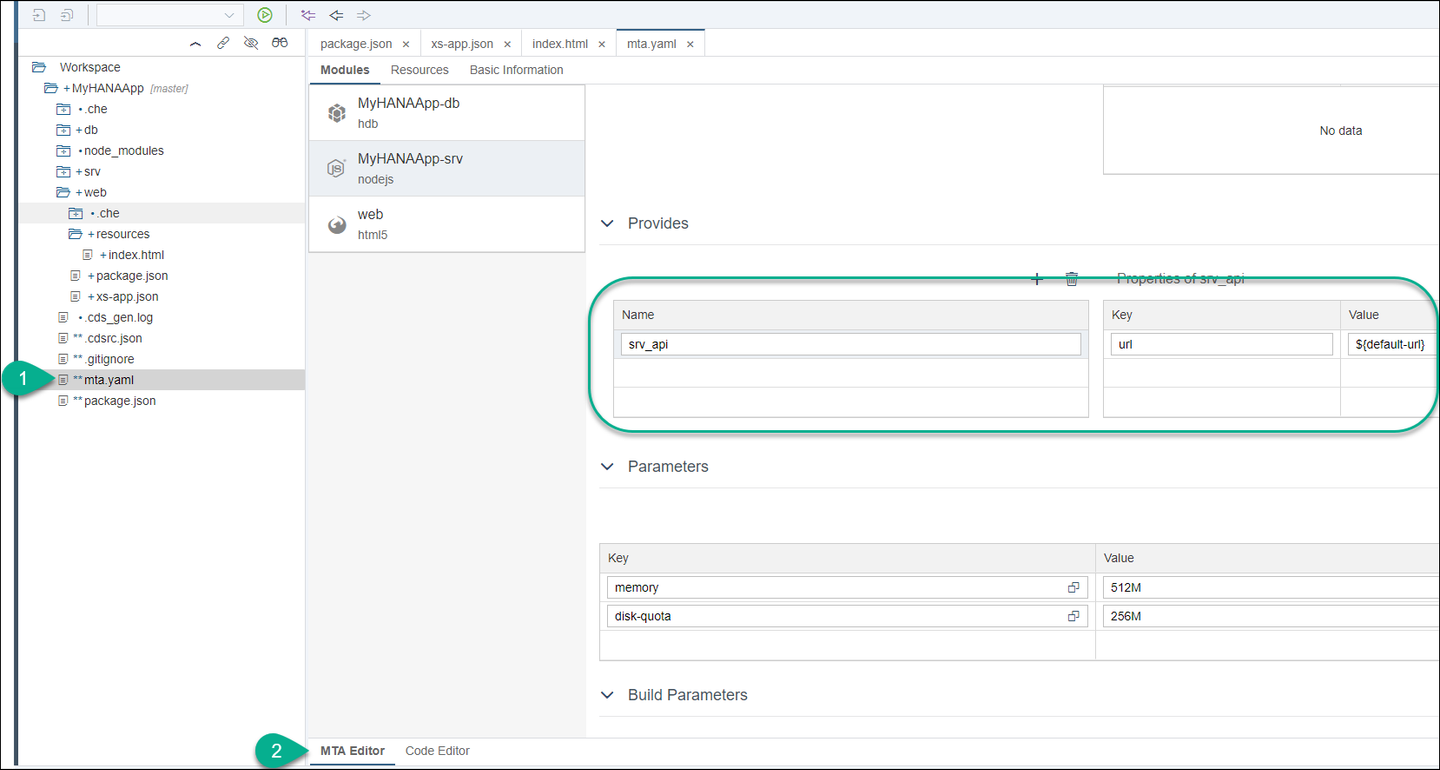Viewport: 1440px width, 770px height.
Task: Delete the provides entry with the trash icon
Action: pyautogui.click(x=1072, y=279)
